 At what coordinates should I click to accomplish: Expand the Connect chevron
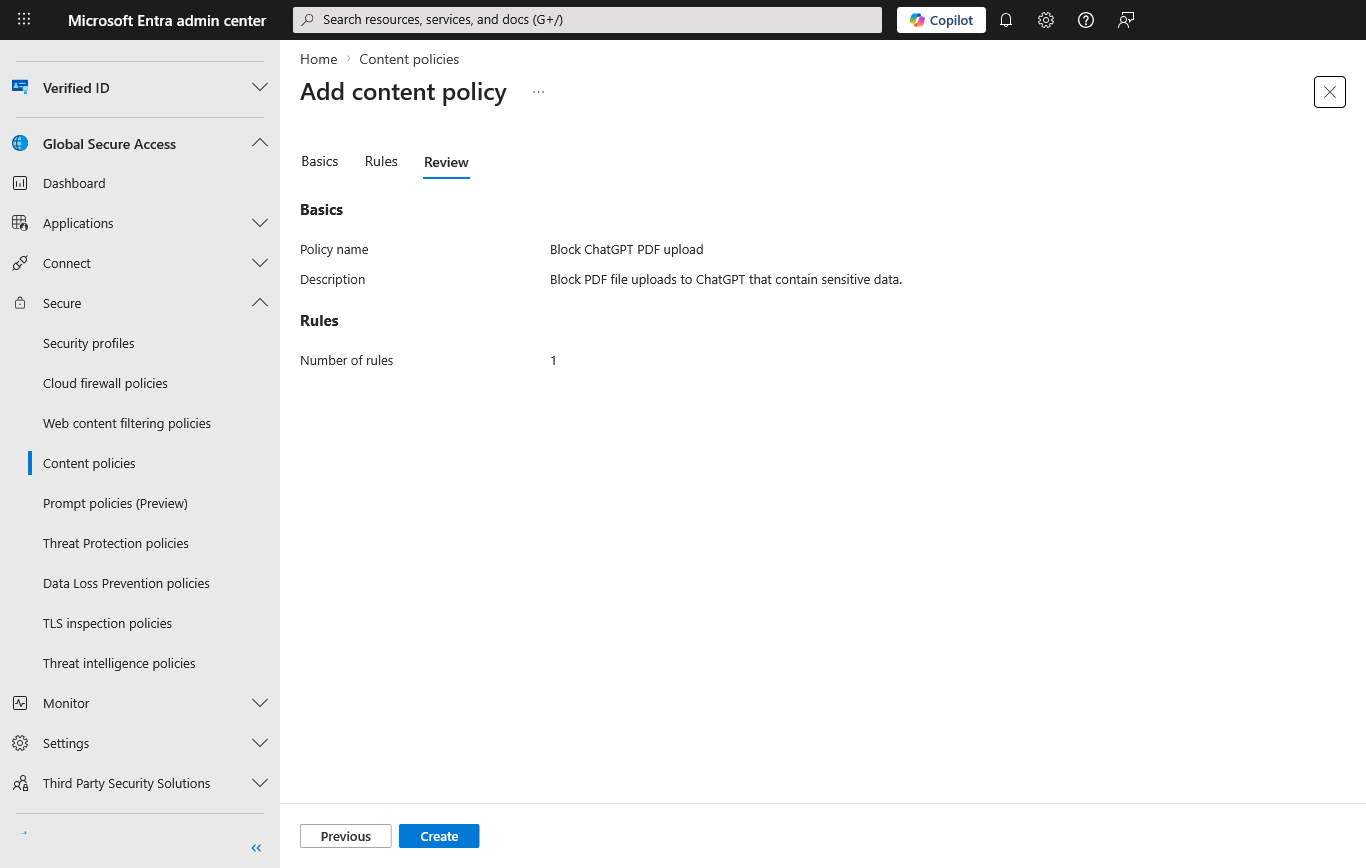pyautogui.click(x=260, y=263)
